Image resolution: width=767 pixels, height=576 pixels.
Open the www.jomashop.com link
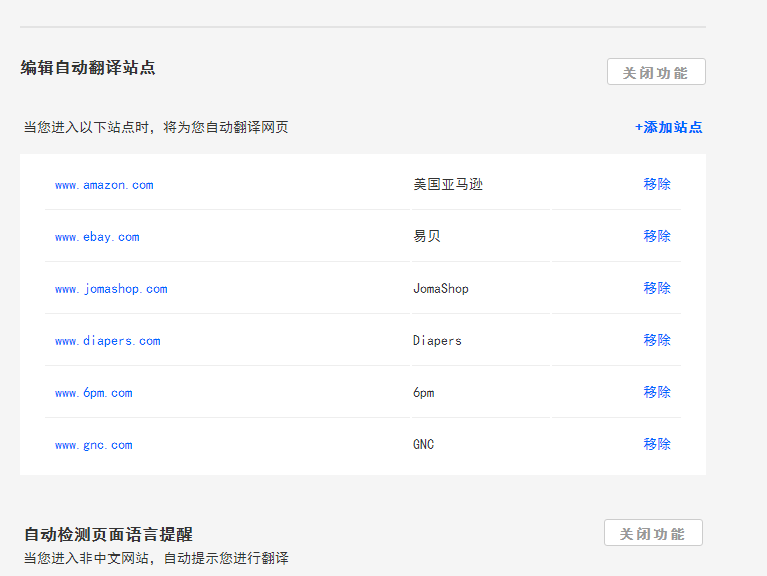tap(111, 289)
